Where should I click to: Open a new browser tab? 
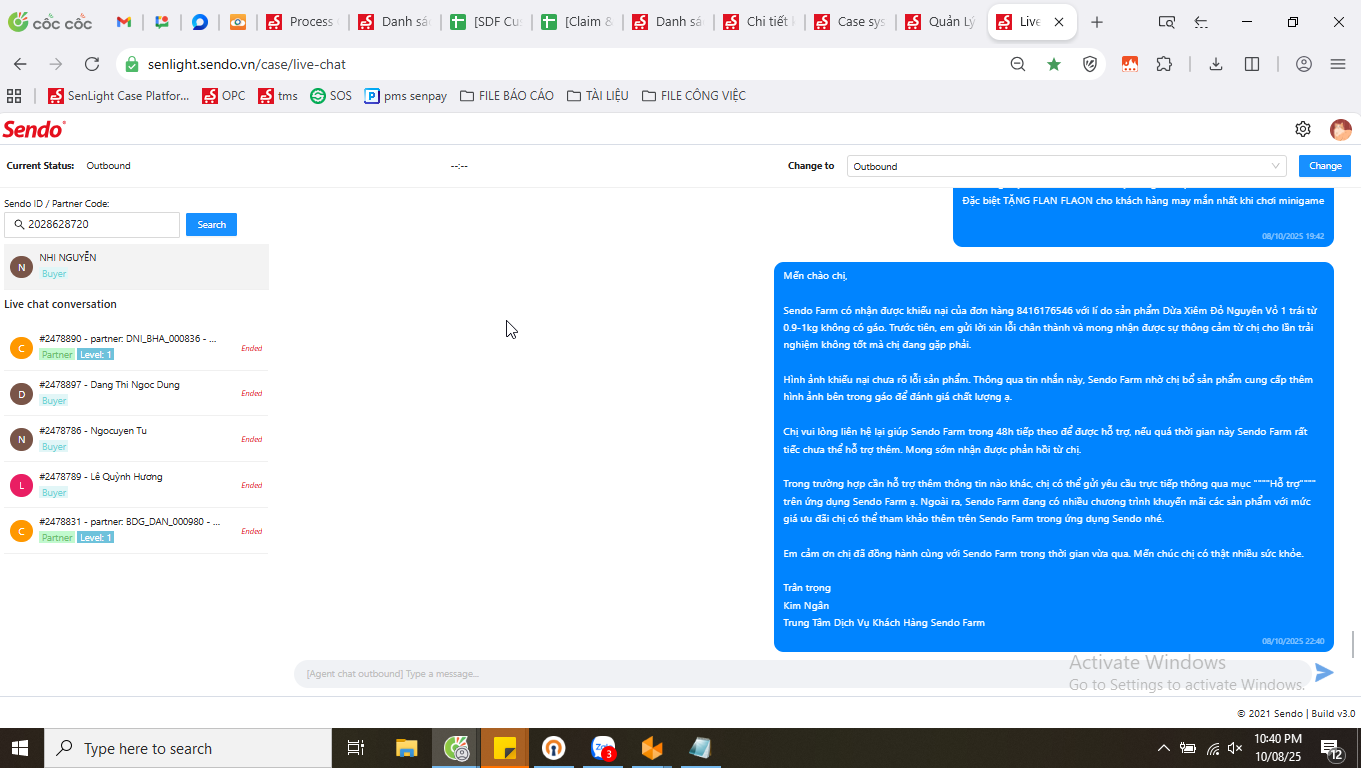1097,22
